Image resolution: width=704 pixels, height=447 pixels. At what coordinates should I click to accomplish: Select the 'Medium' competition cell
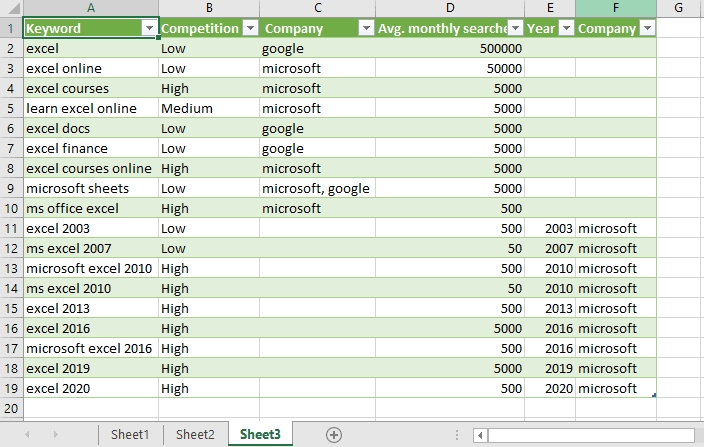click(209, 108)
